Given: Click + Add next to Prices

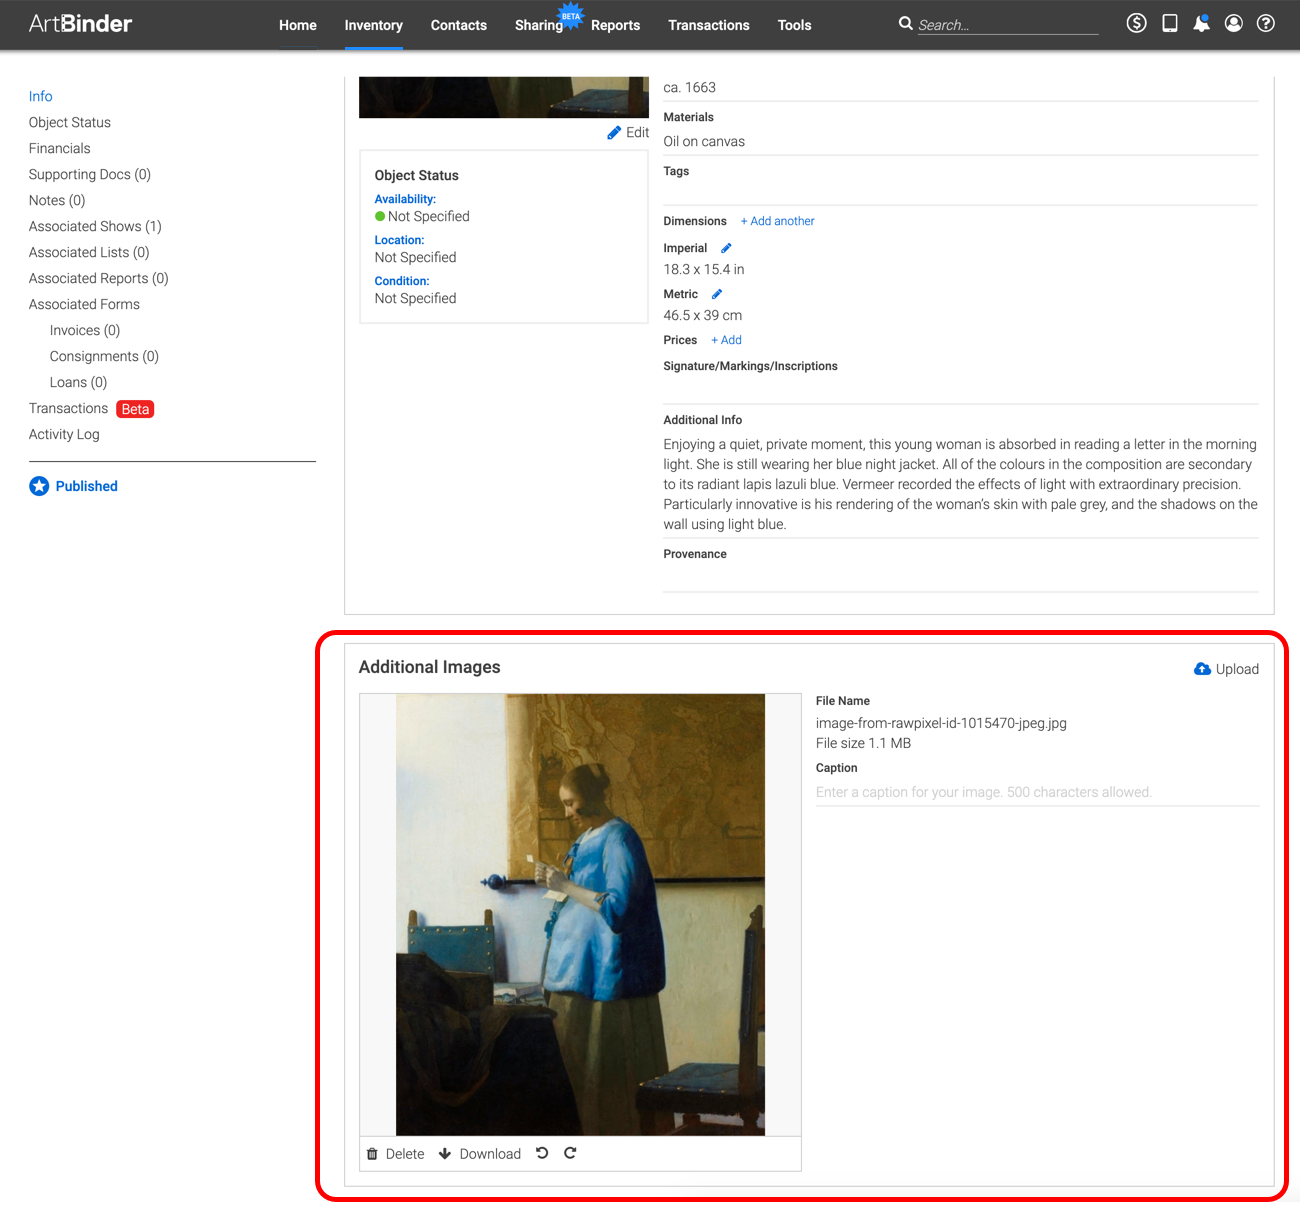Looking at the screenshot, I should point(726,340).
